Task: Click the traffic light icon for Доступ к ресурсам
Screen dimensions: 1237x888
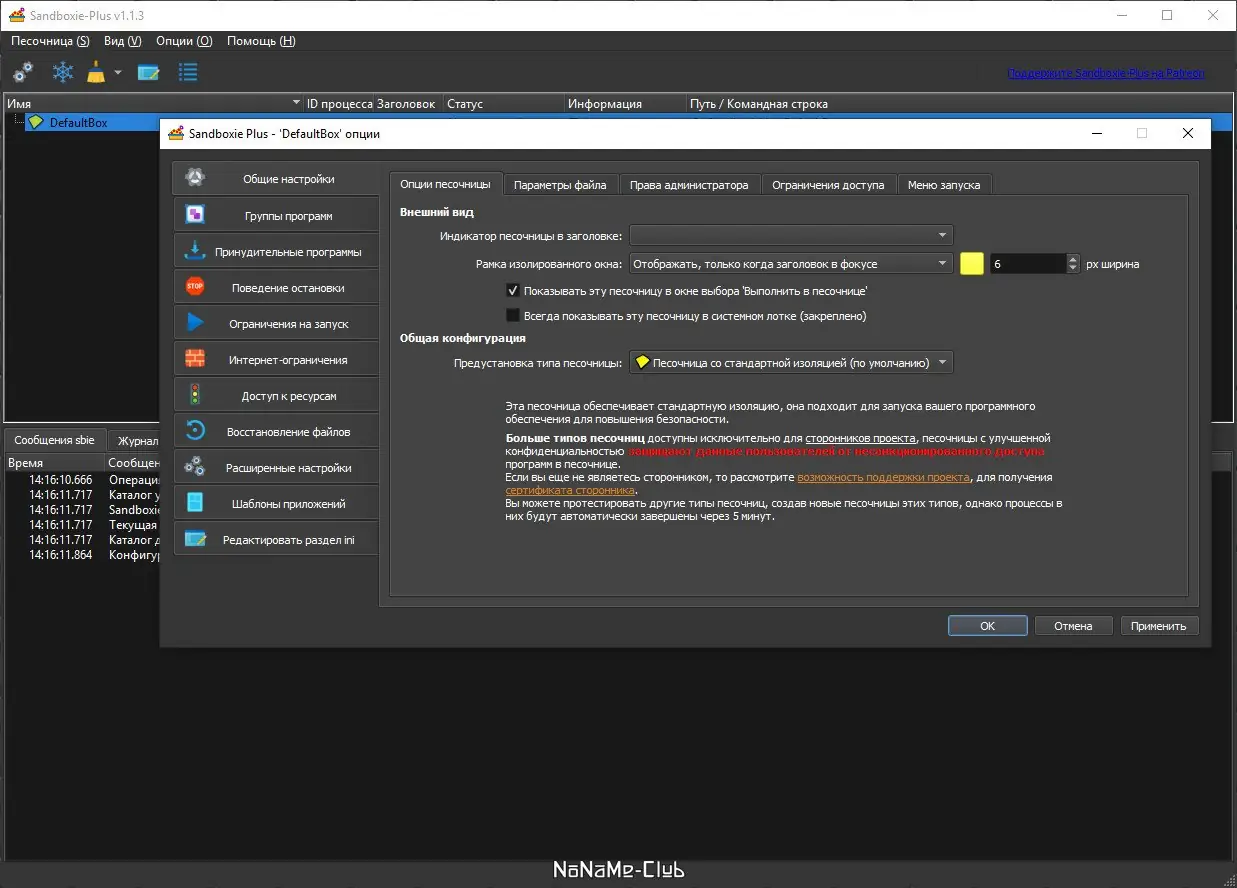Action: coord(195,395)
